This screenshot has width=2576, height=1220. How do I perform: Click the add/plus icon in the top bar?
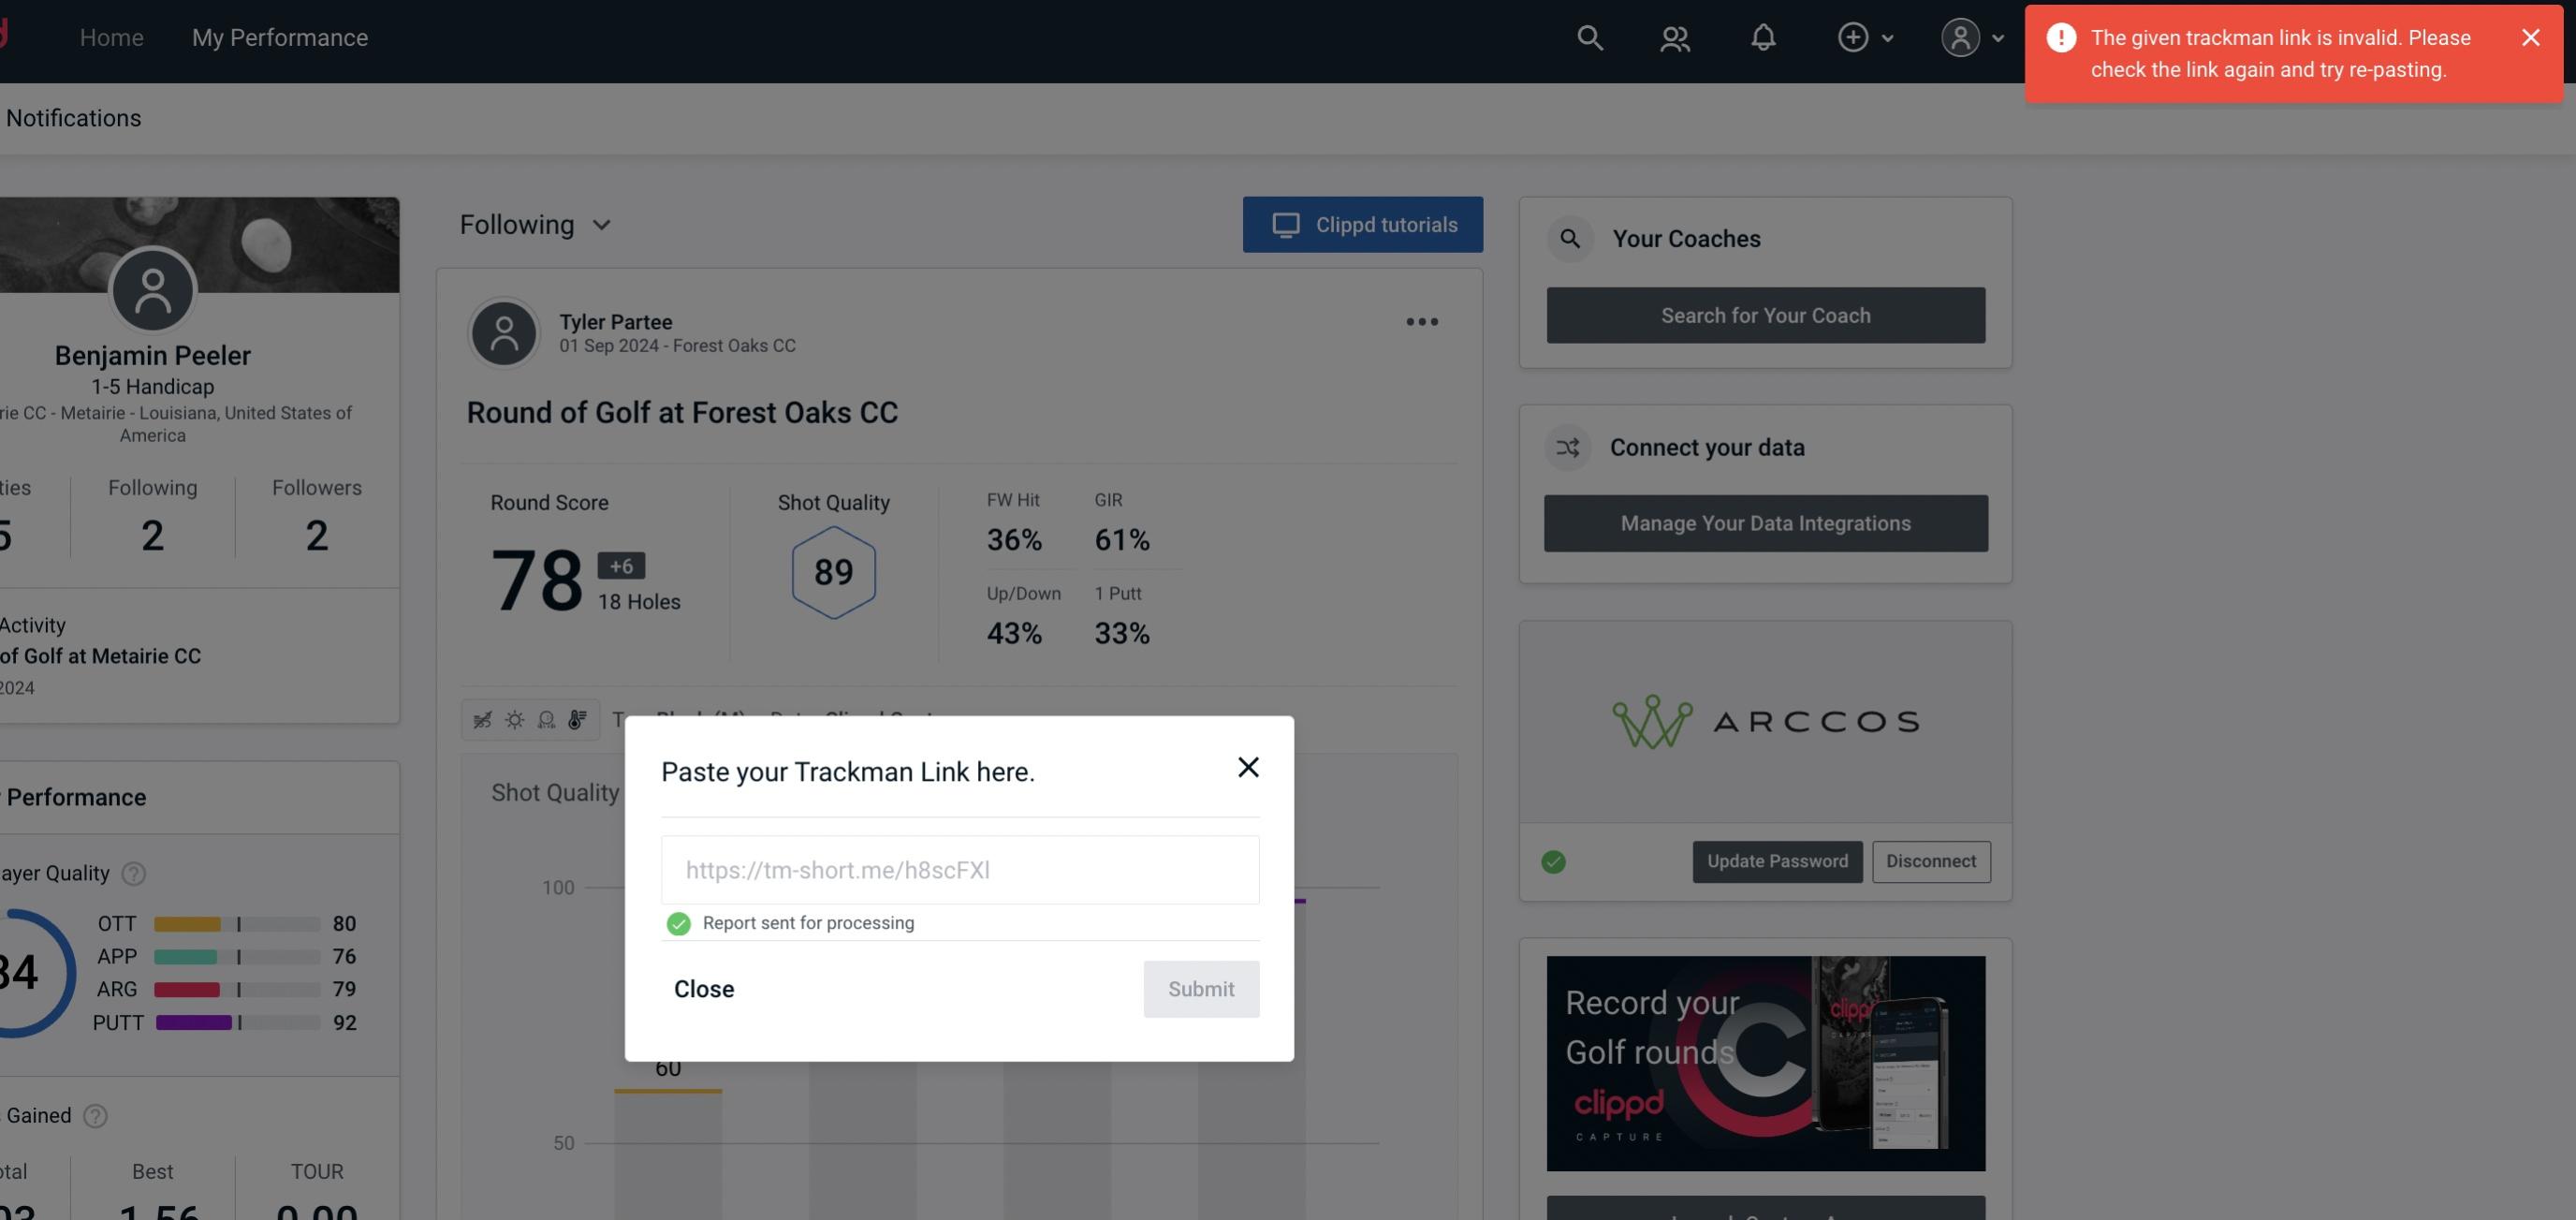tap(1853, 37)
